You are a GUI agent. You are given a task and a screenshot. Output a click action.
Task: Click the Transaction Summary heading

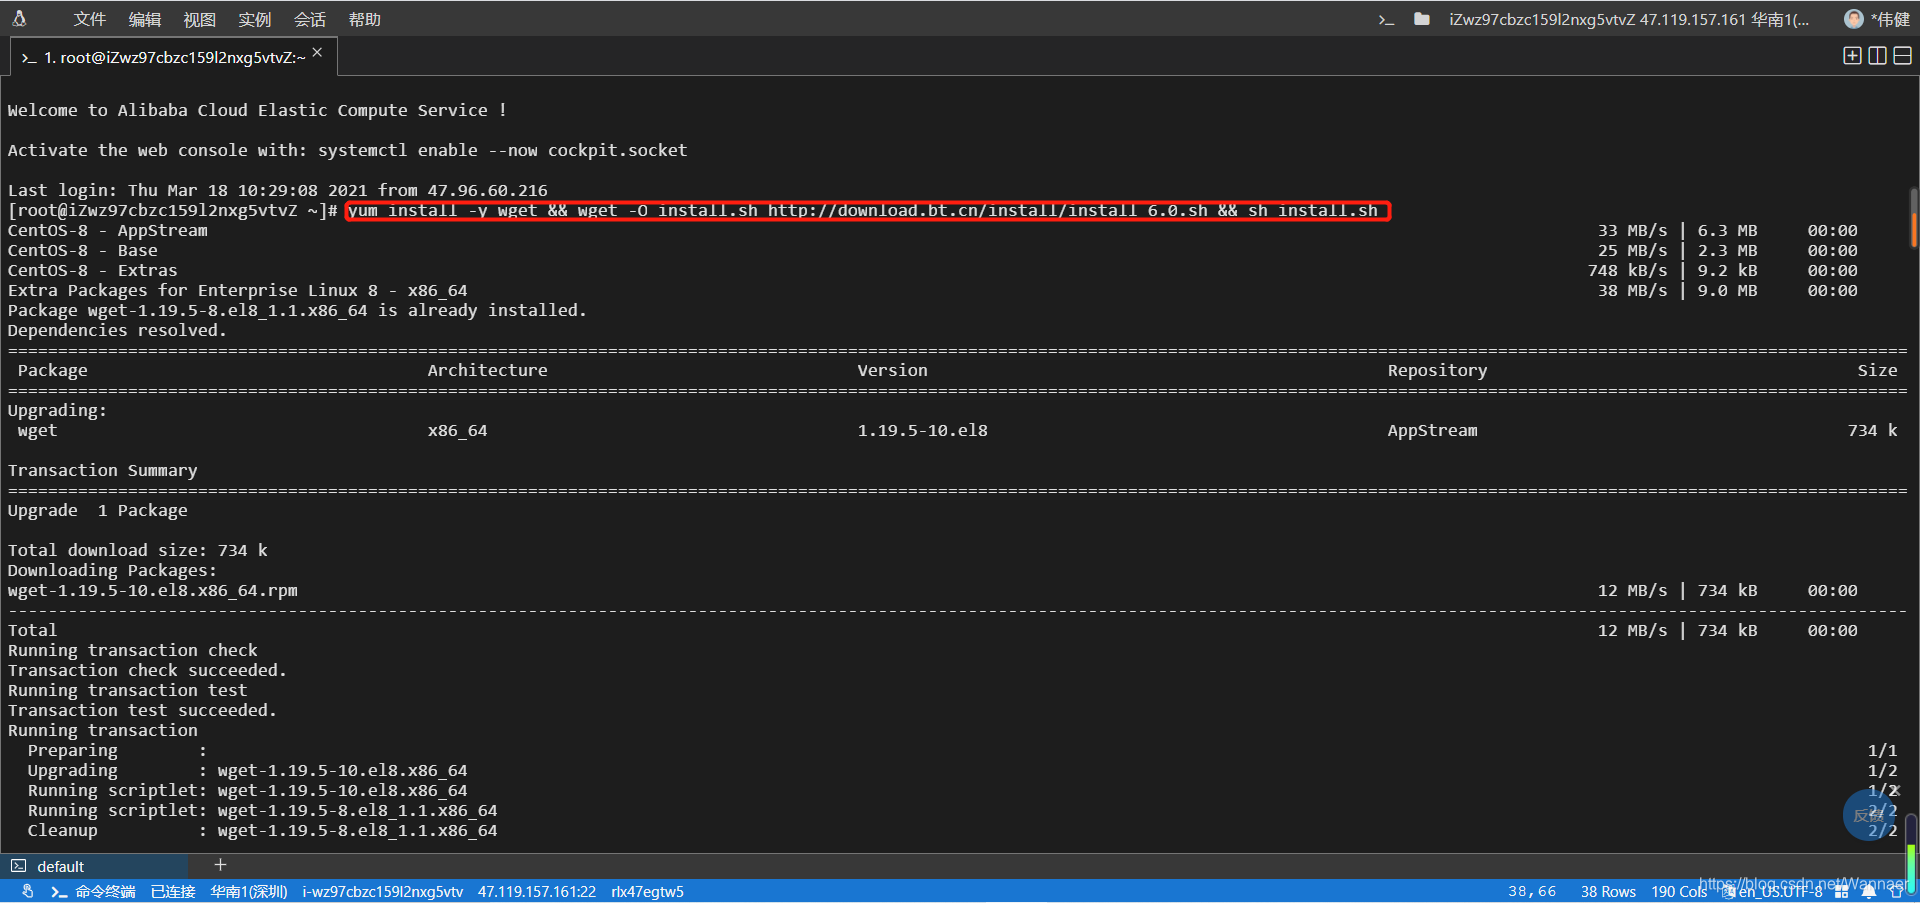pyautogui.click(x=102, y=470)
